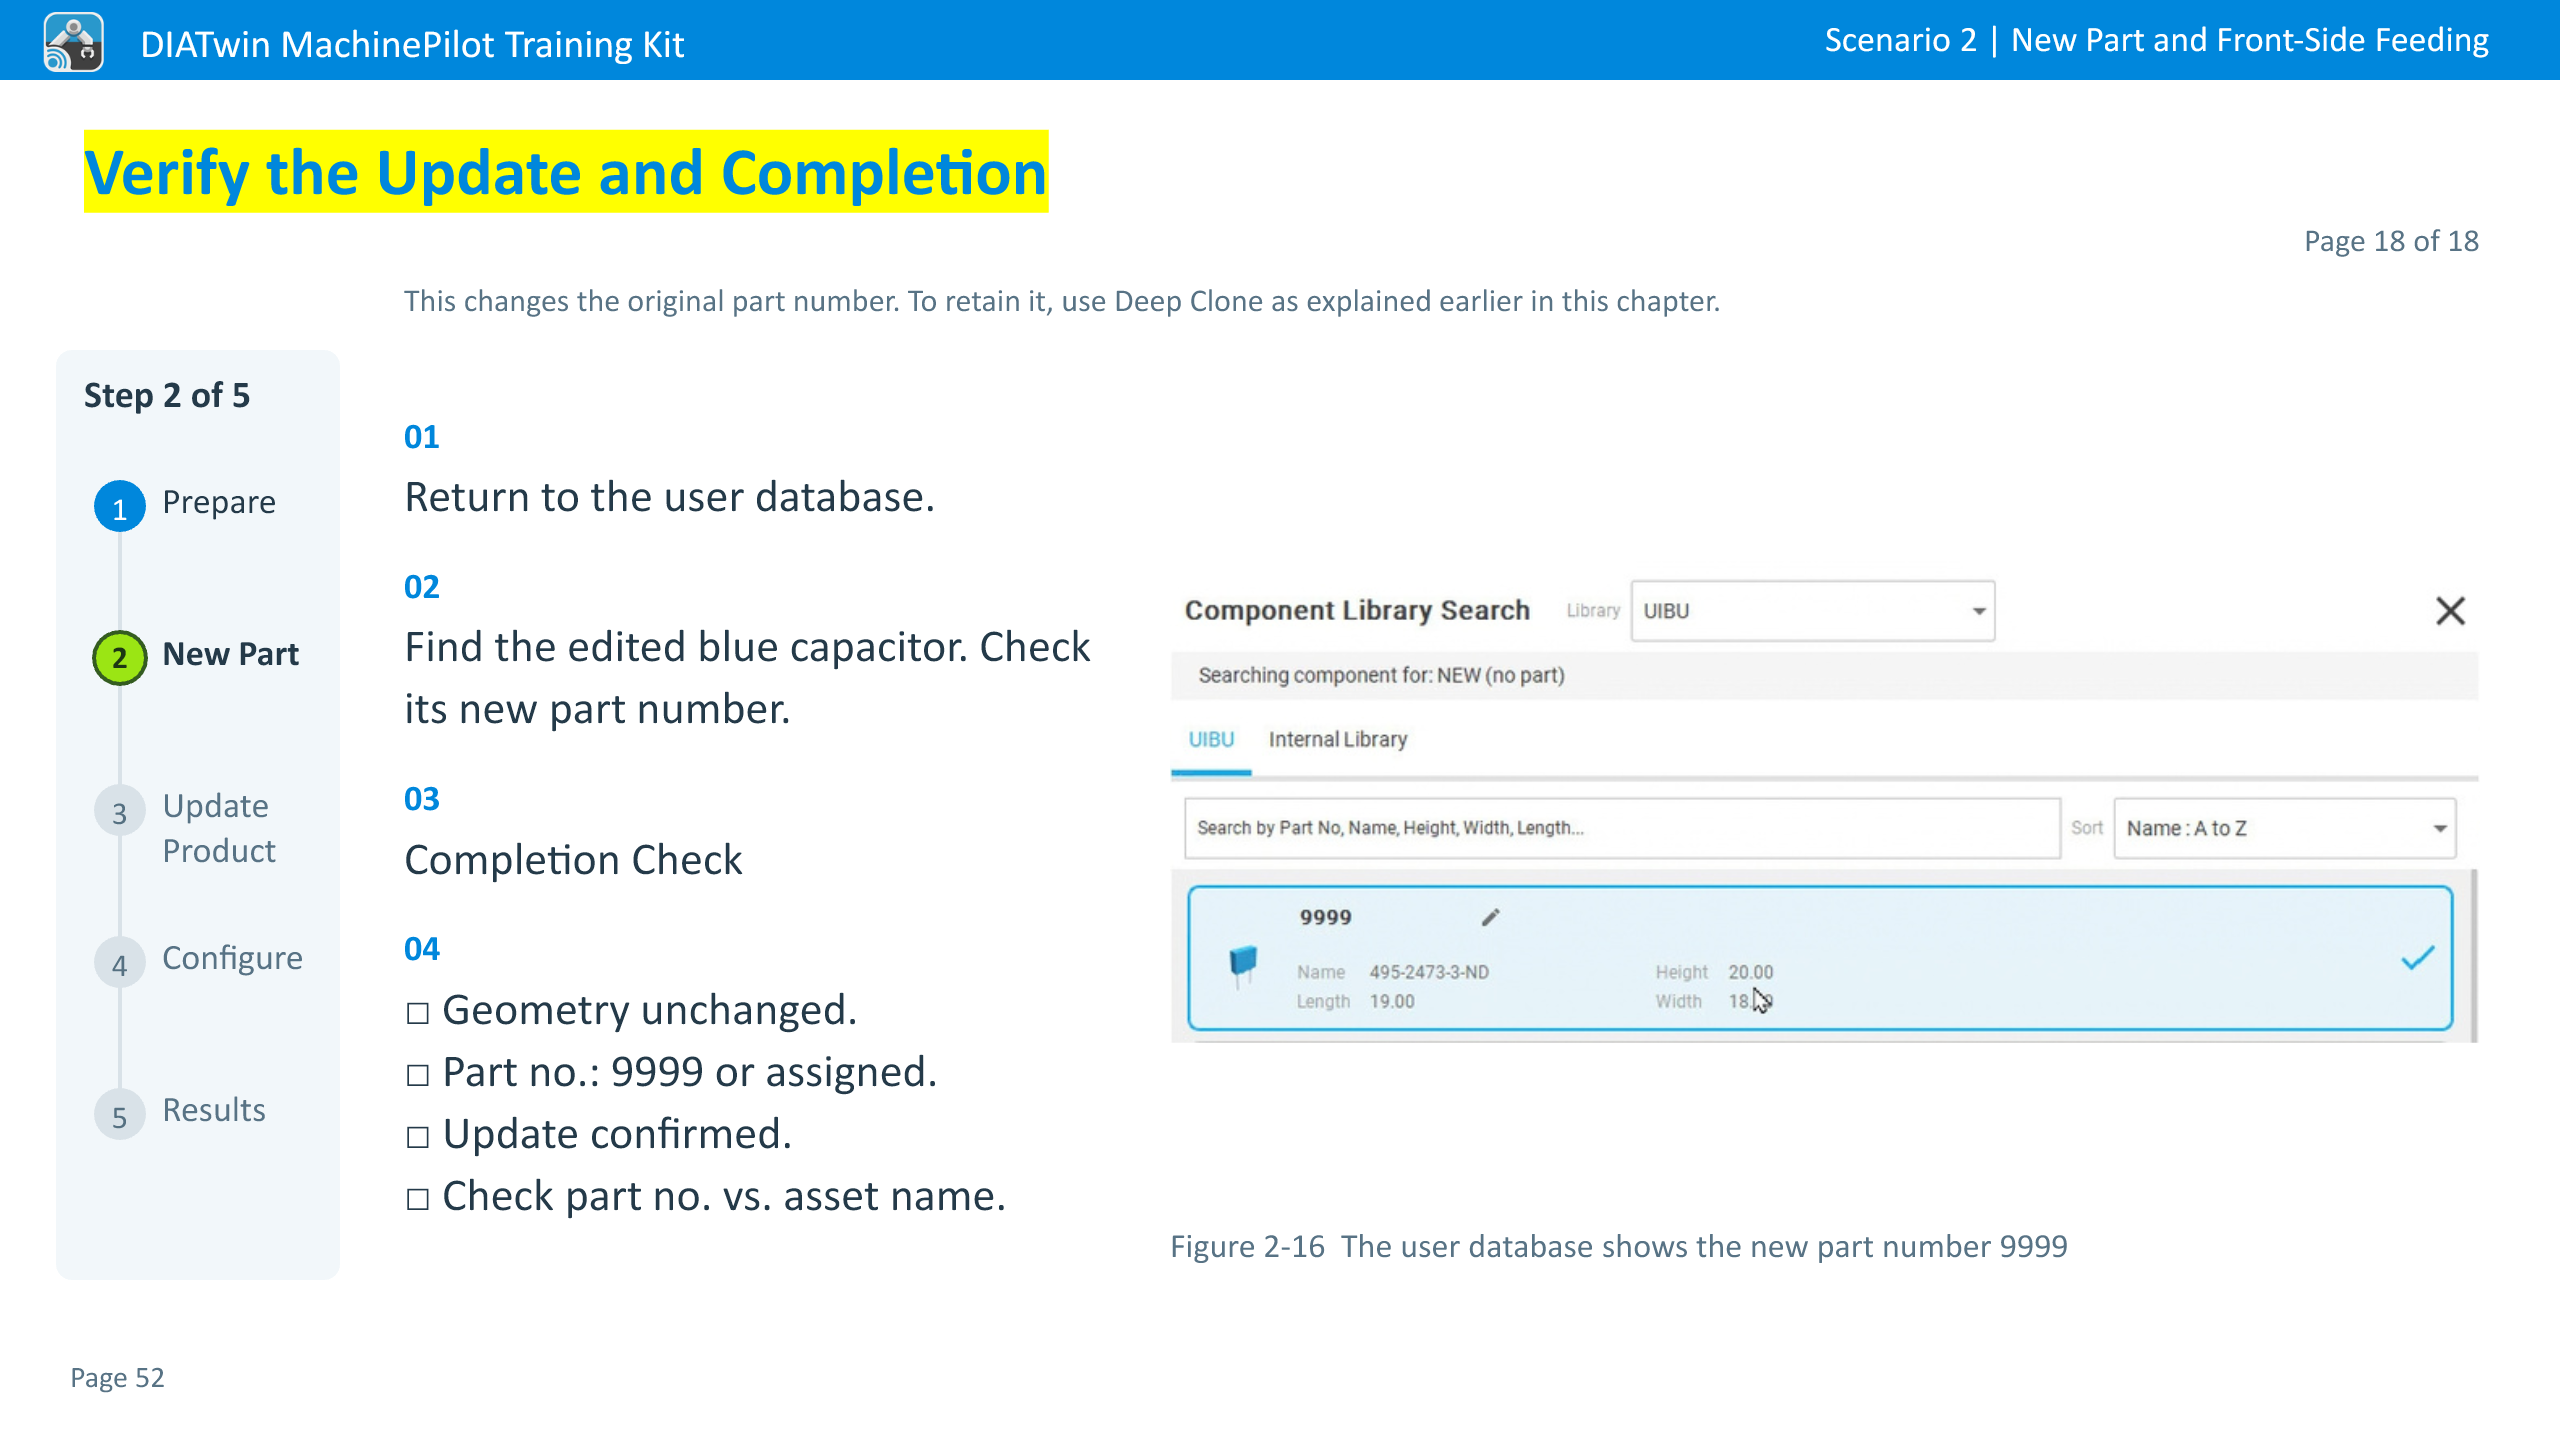
Task: Click Searching component for: NEW (no part)
Action: (1381, 675)
